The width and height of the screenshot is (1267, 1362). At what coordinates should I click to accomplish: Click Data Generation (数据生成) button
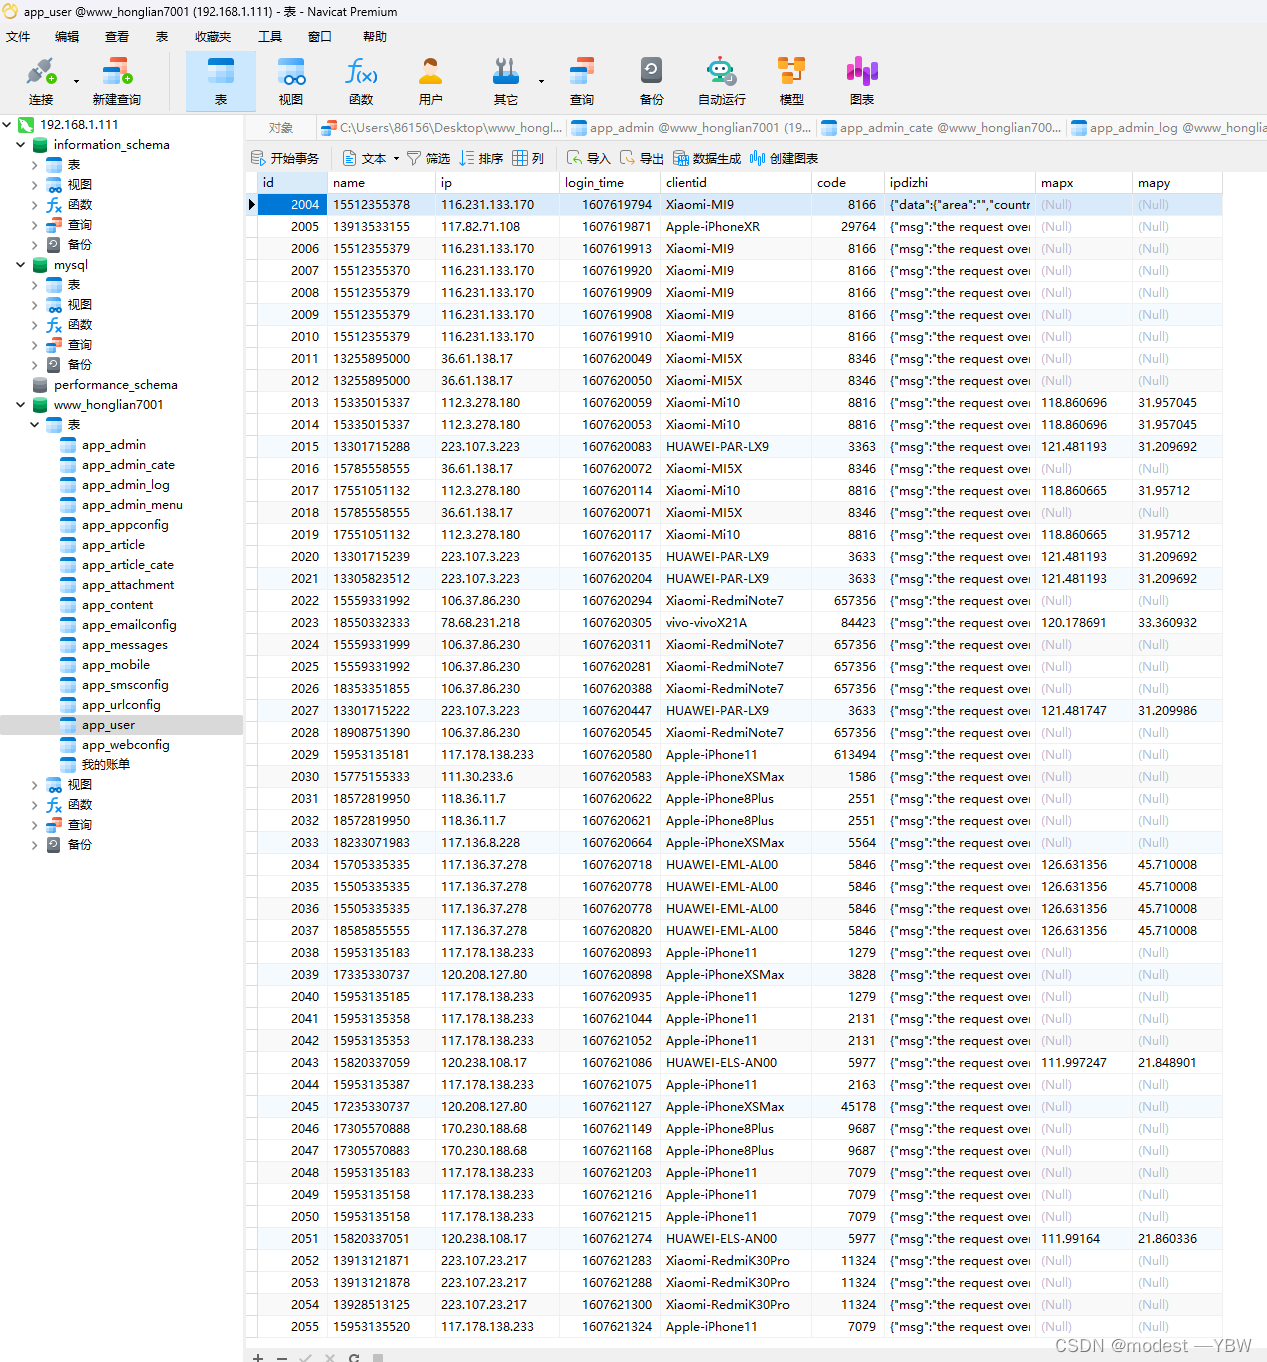click(707, 158)
